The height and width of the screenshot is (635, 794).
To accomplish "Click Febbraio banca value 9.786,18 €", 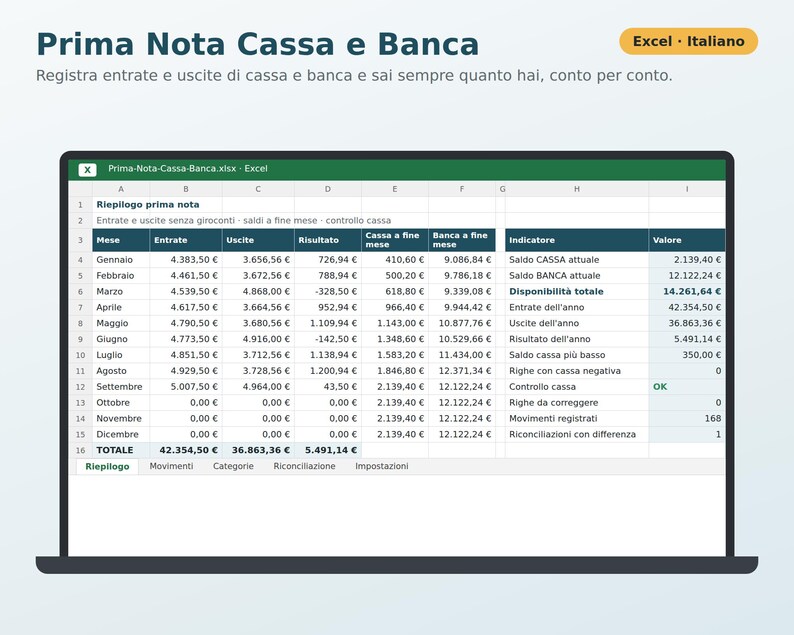I will (462, 275).
